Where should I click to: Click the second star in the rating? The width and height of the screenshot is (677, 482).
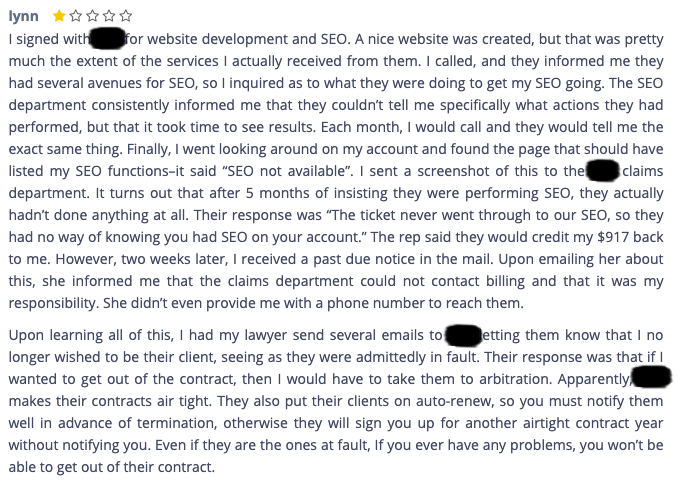click(75, 17)
